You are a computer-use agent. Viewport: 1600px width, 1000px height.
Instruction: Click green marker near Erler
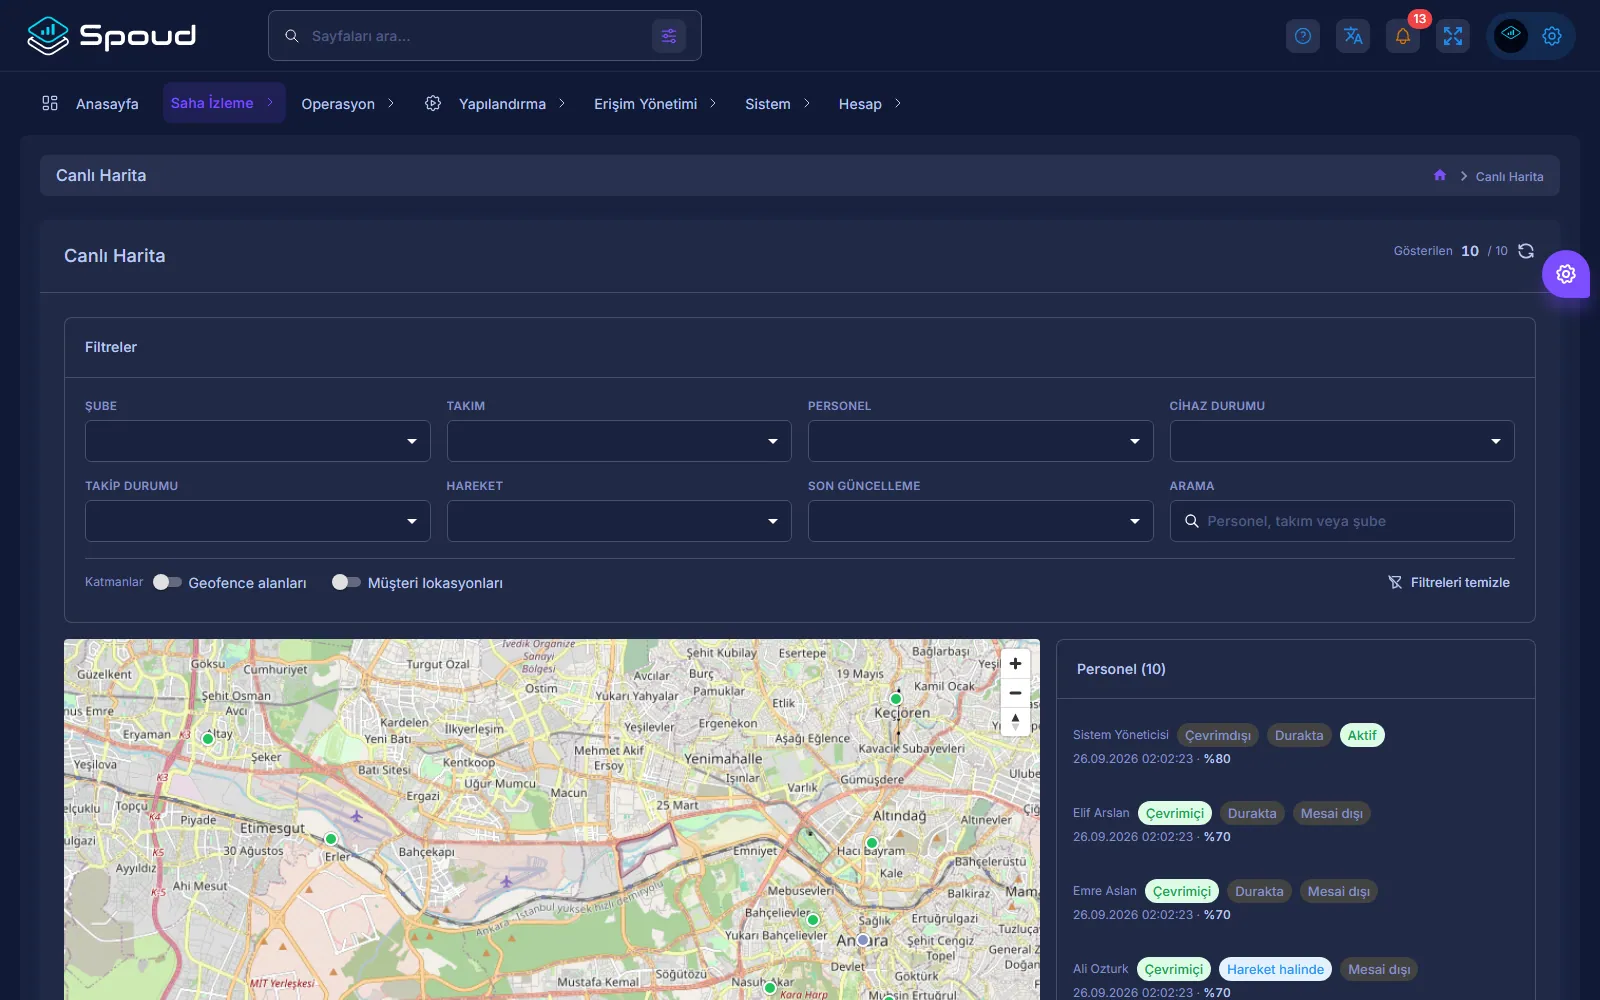point(331,839)
